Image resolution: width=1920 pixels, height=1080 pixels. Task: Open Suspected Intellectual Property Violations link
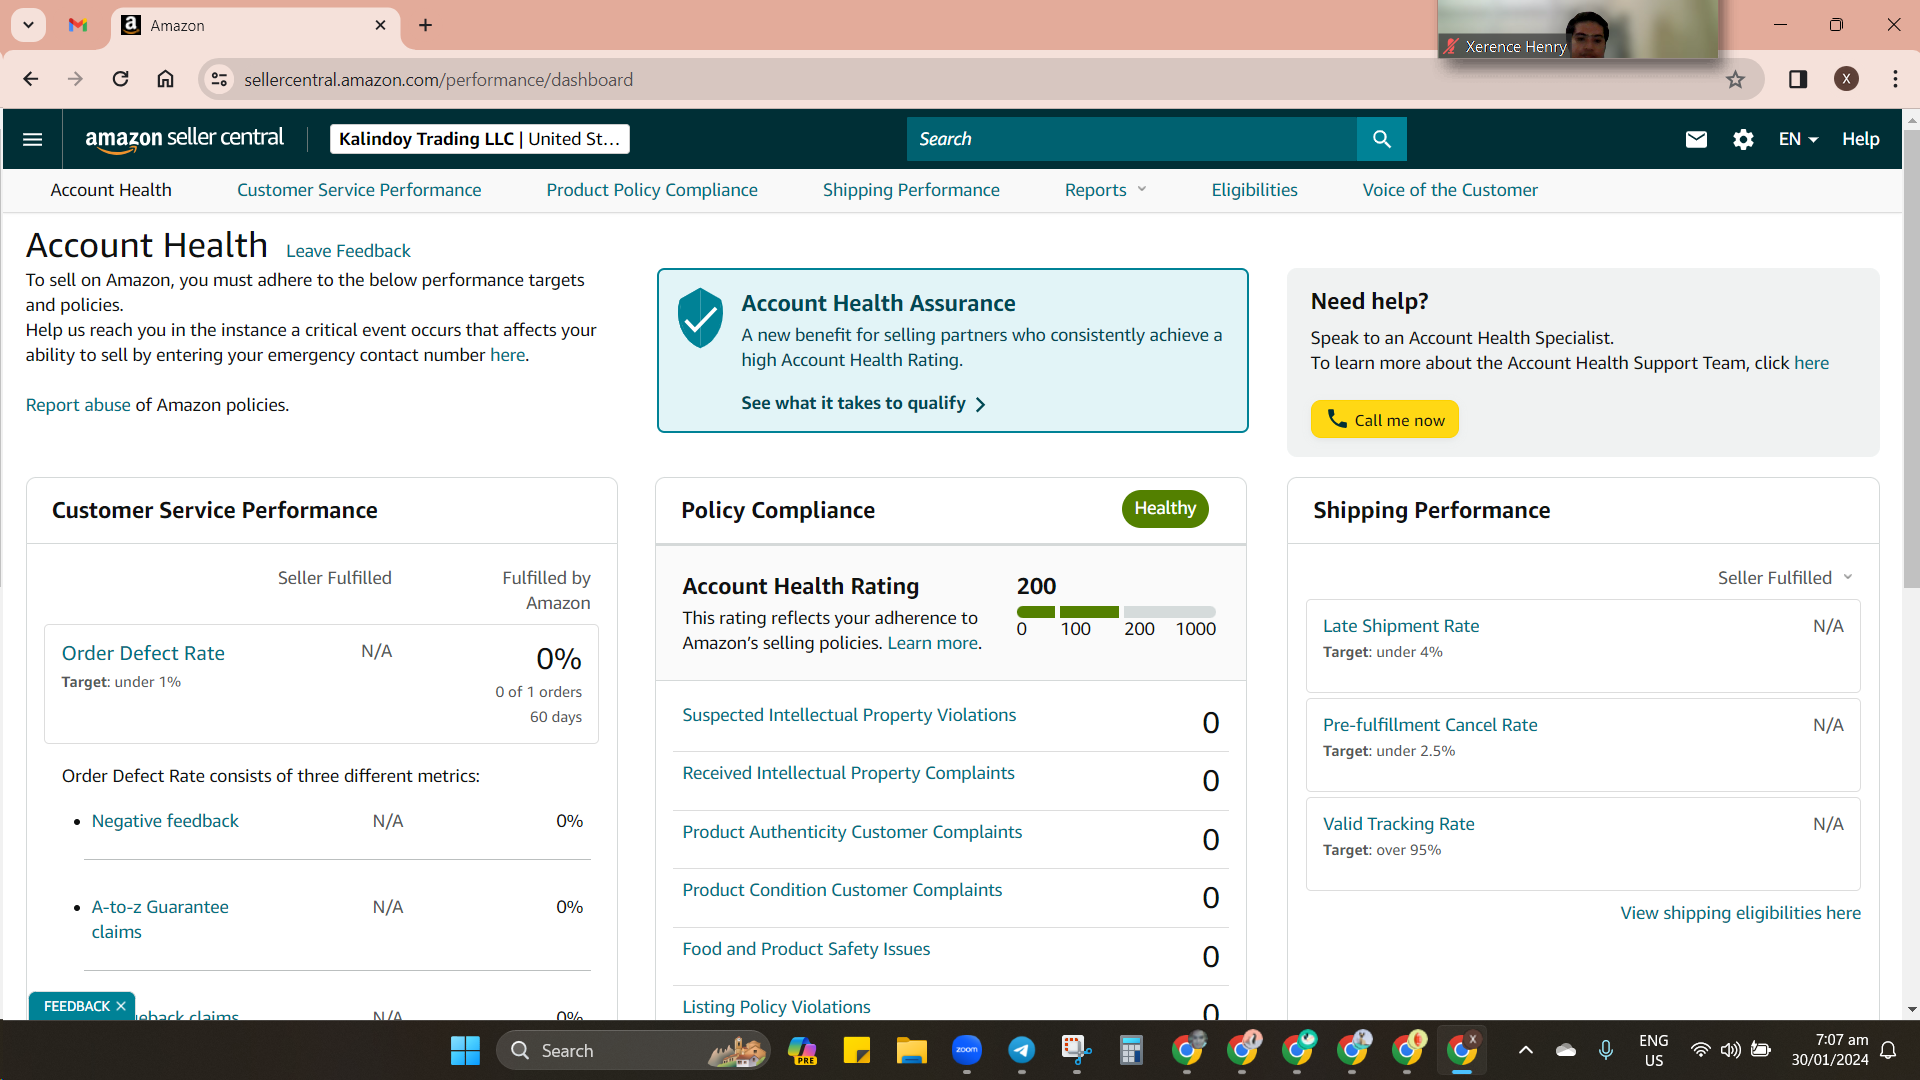click(849, 715)
